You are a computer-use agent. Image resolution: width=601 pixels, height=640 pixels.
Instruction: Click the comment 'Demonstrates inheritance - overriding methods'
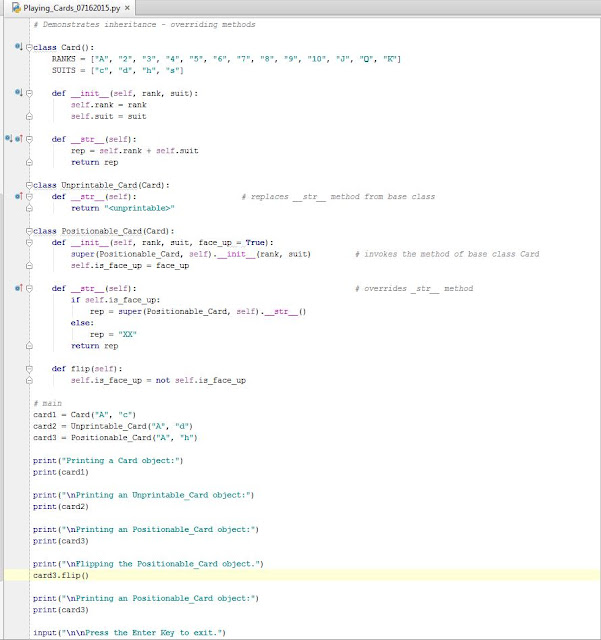coord(145,24)
